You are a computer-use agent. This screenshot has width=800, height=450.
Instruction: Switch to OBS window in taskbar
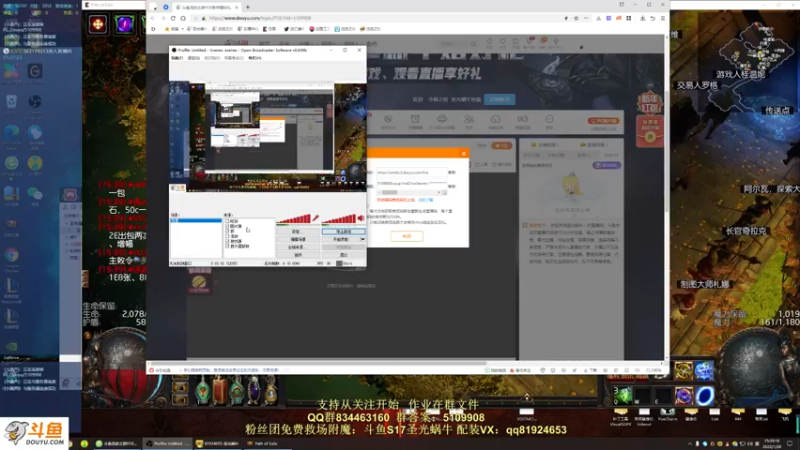coord(167,443)
